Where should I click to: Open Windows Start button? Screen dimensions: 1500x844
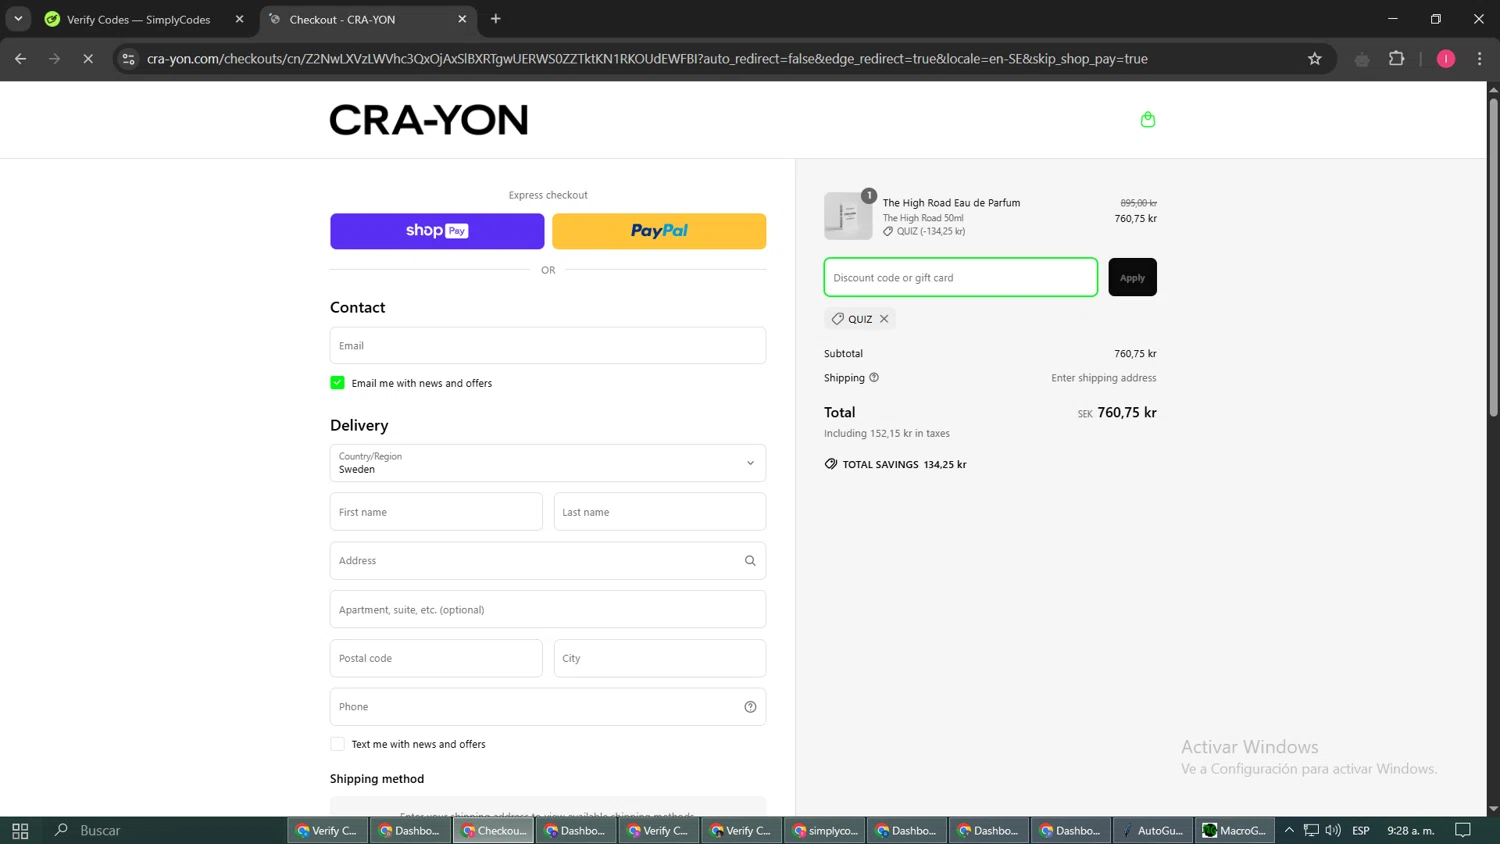(20, 830)
